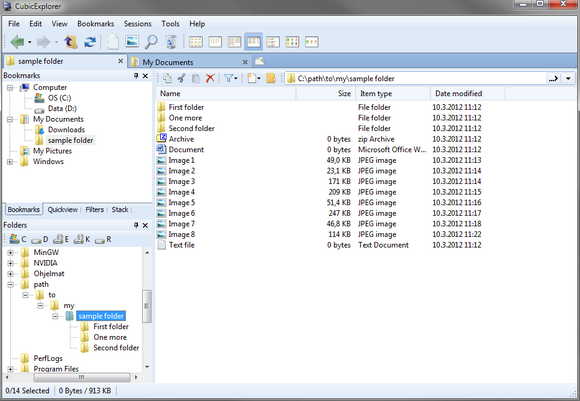Go up one folder level
Image resolution: width=580 pixels, height=401 pixels.
point(70,42)
